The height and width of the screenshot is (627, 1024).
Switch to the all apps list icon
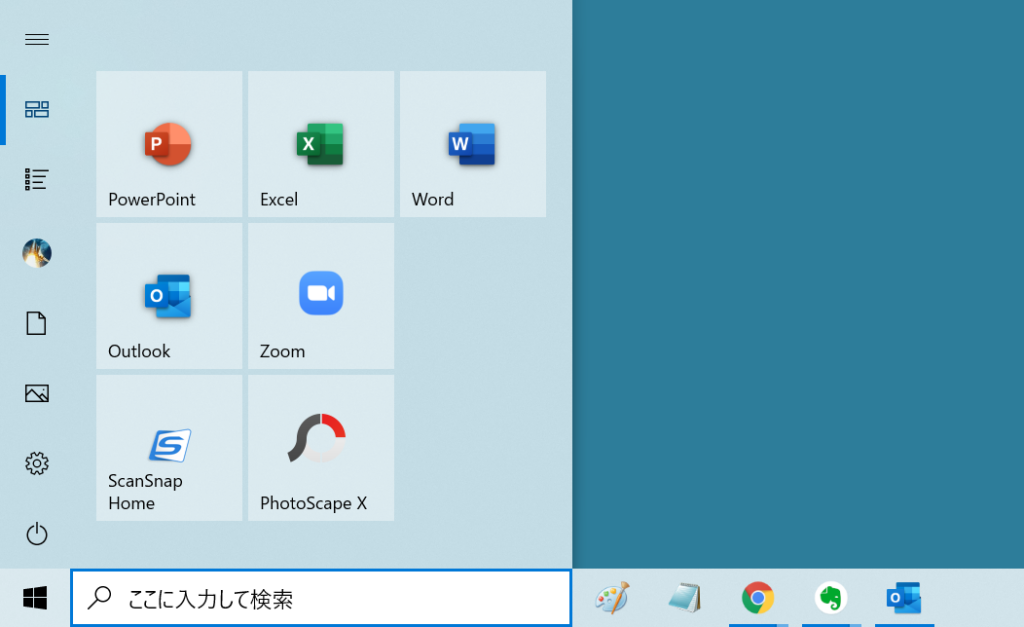point(37,179)
